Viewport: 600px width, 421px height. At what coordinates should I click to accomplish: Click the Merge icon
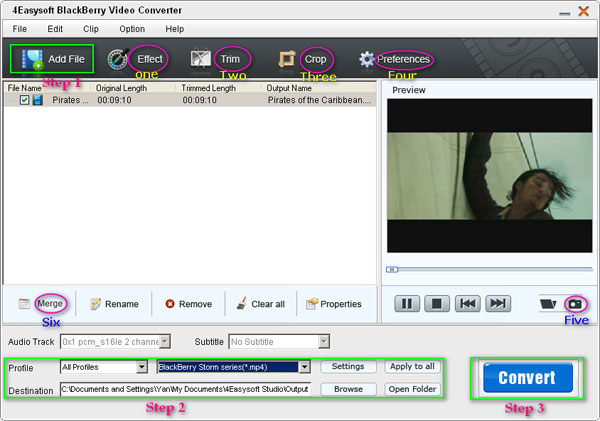click(x=24, y=304)
